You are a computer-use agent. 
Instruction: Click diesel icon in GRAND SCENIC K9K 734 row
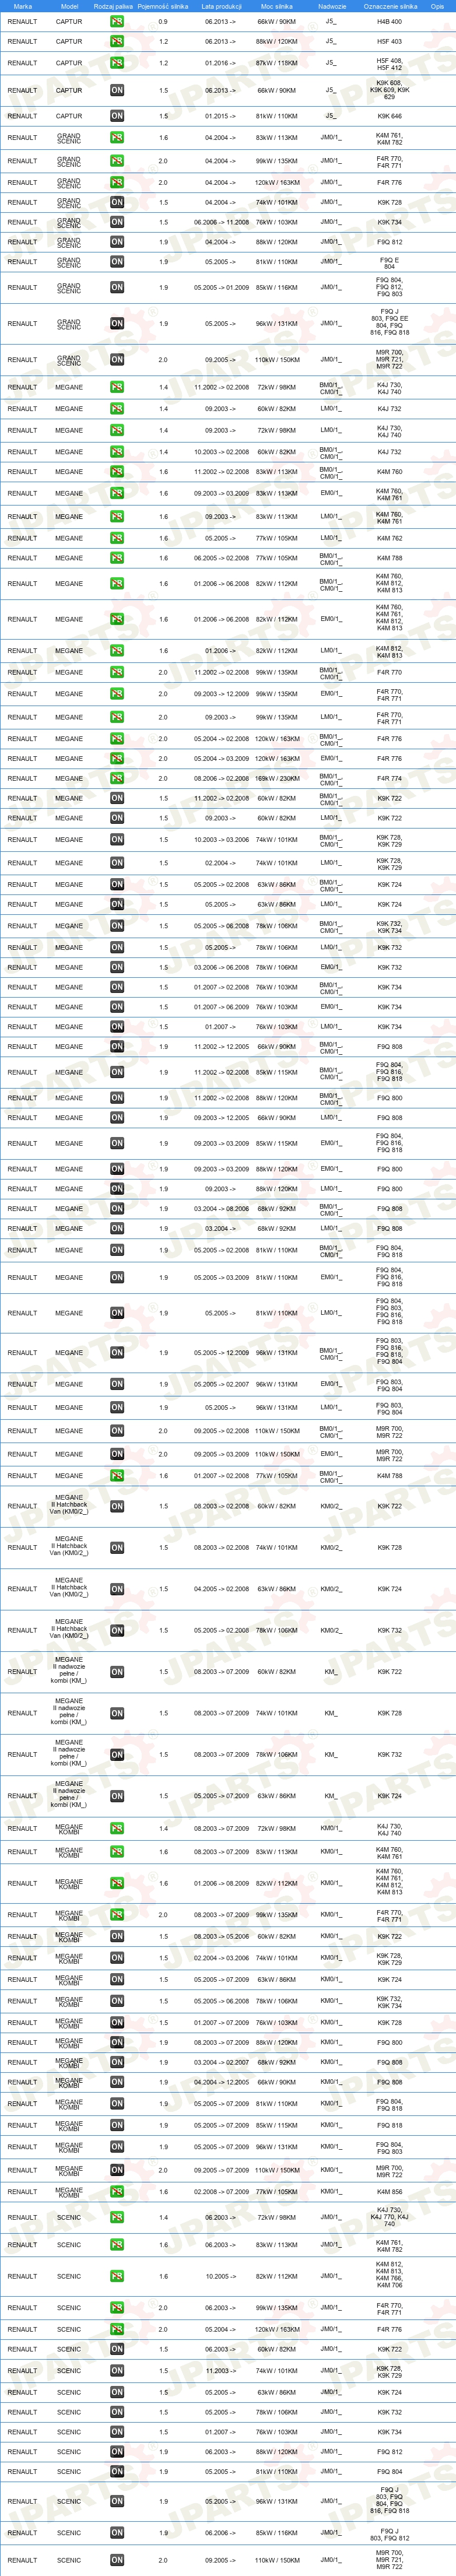click(117, 222)
